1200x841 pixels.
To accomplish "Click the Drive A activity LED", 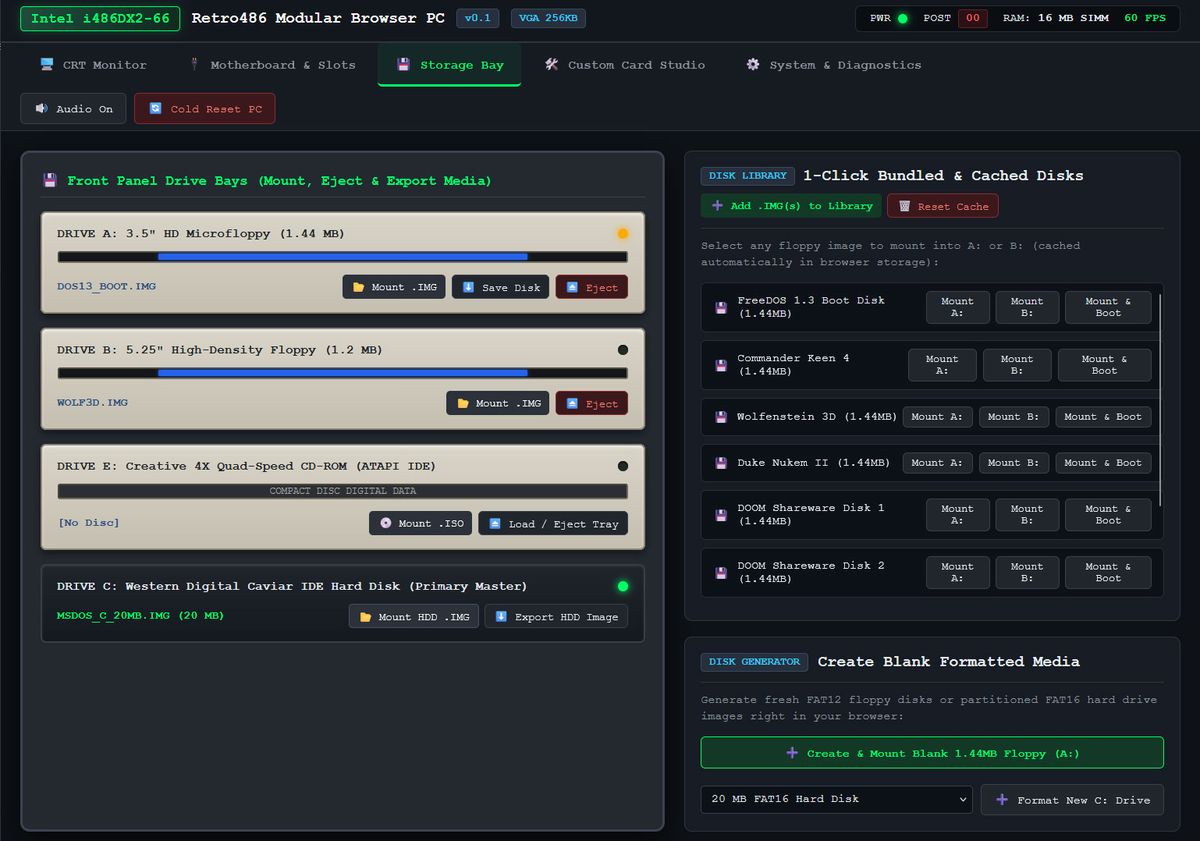I will [x=623, y=234].
